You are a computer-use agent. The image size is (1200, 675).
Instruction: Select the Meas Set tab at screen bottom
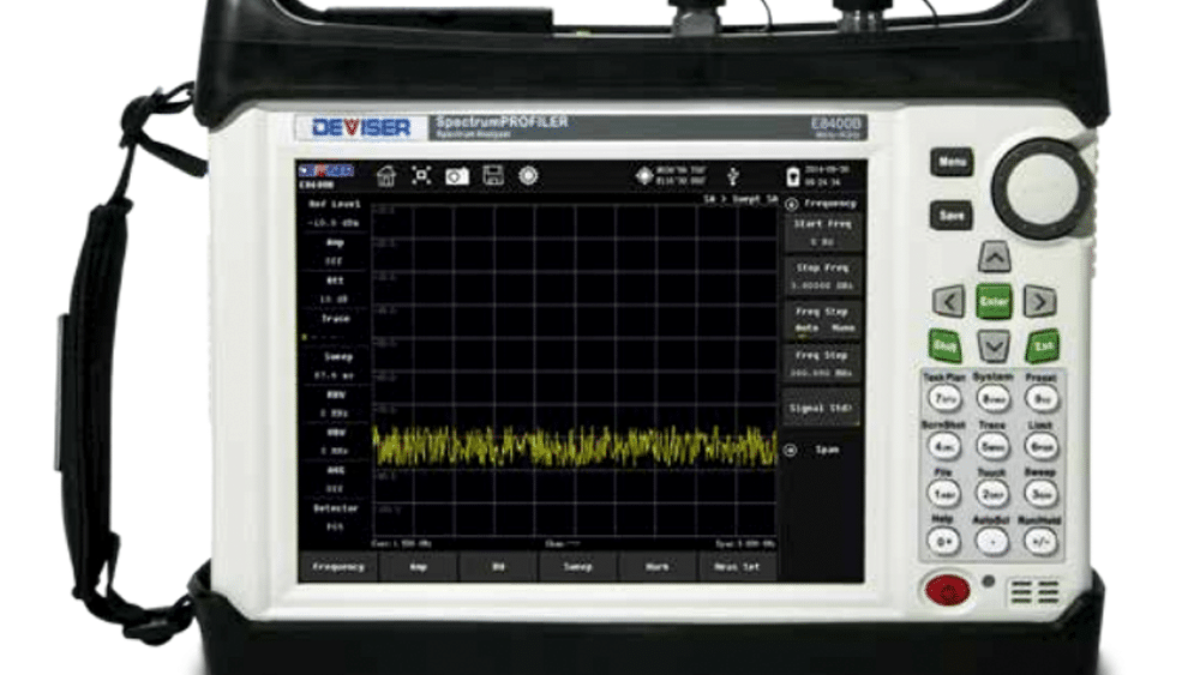click(x=738, y=566)
